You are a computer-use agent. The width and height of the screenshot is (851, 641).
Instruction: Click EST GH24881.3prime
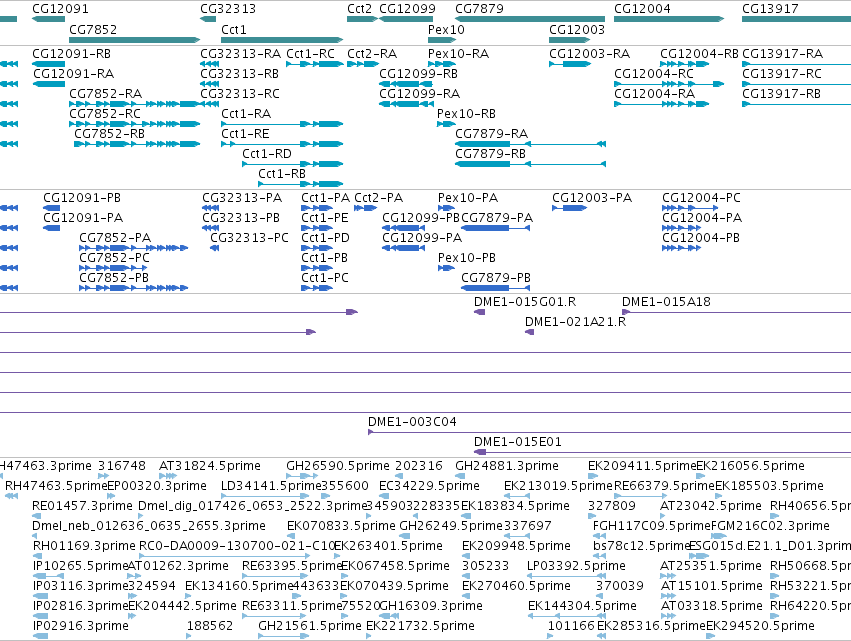(460, 476)
